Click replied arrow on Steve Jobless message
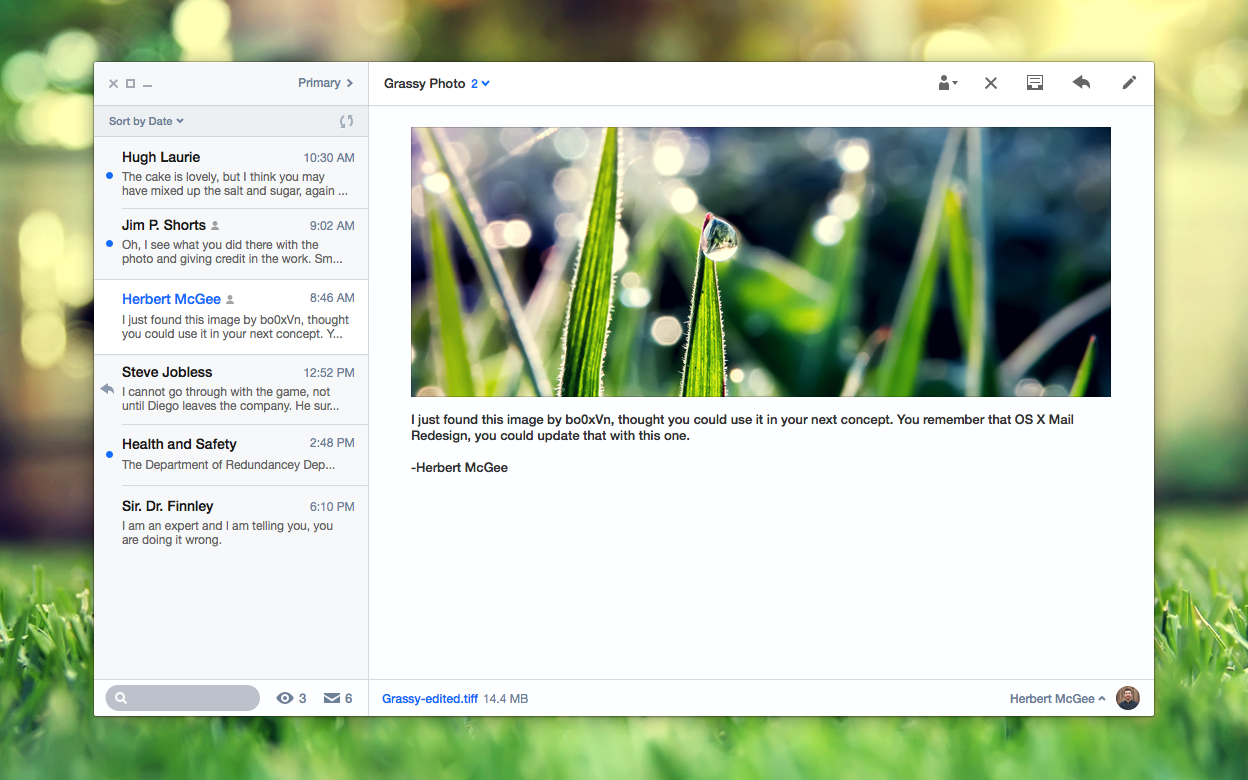Image resolution: width=1248 pixels, height=780 pixels. tap(108, 389)
